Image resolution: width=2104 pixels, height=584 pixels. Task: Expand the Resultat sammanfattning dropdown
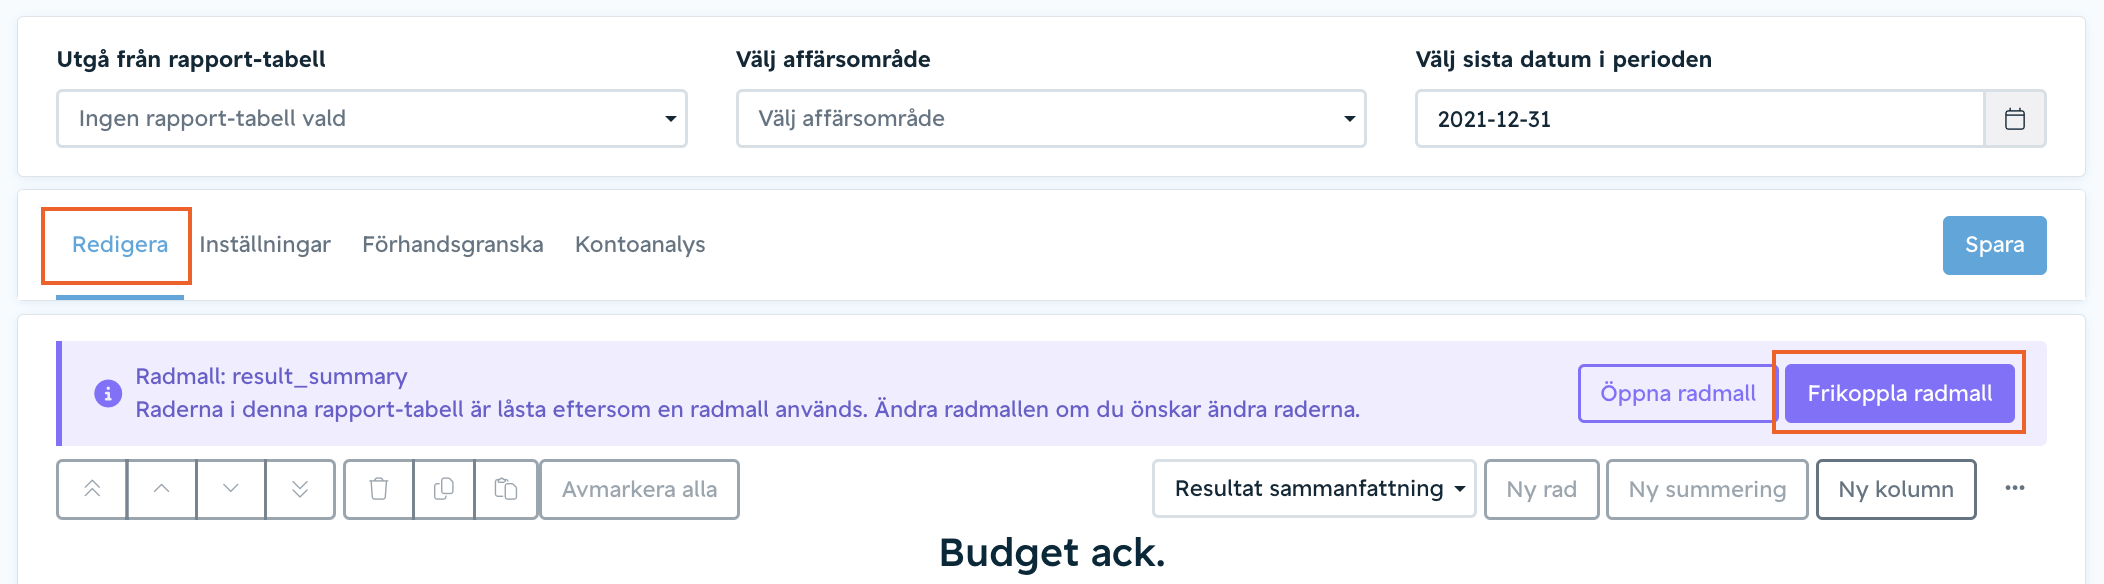coord(1314,489)
